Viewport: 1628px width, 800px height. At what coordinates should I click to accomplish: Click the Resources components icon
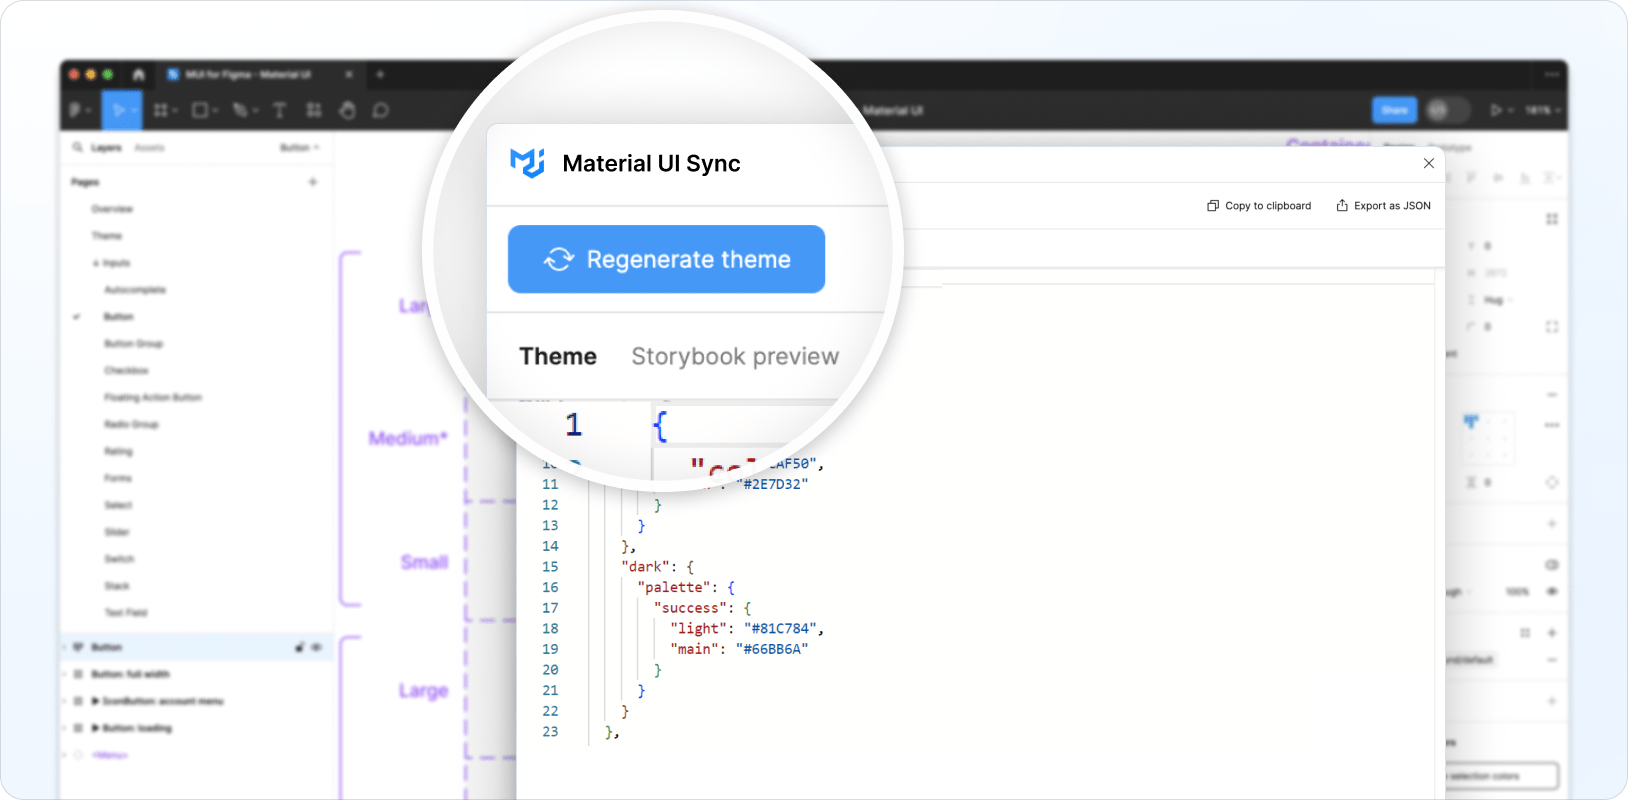point(314,110)
